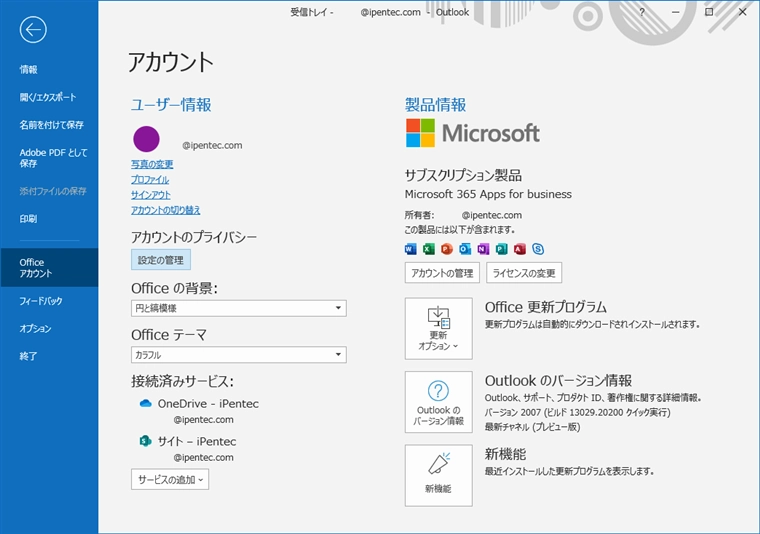Open 更新オプション update options menu
Image resolution: width=760 pixels, height=534 pixels.
pos(439,329)
